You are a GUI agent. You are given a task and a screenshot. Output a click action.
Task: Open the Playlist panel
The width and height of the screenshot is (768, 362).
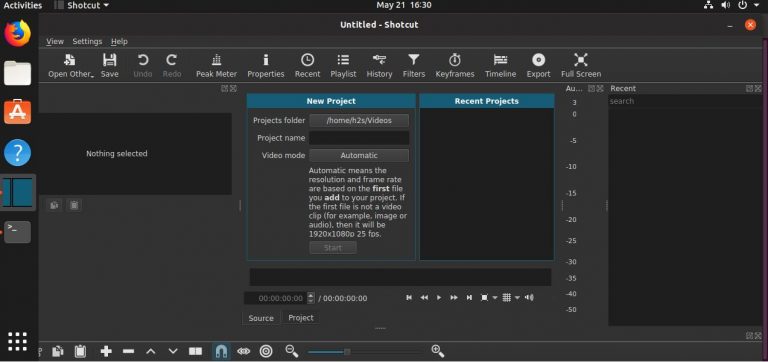[343, 66]
